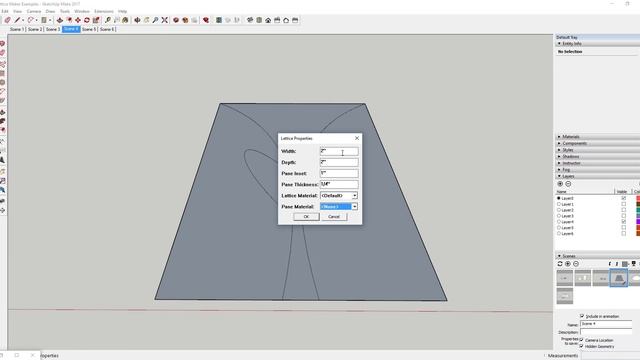Expand the Components tray panel
Viewport: 640px width, 360px height.
tap(574, 143)
